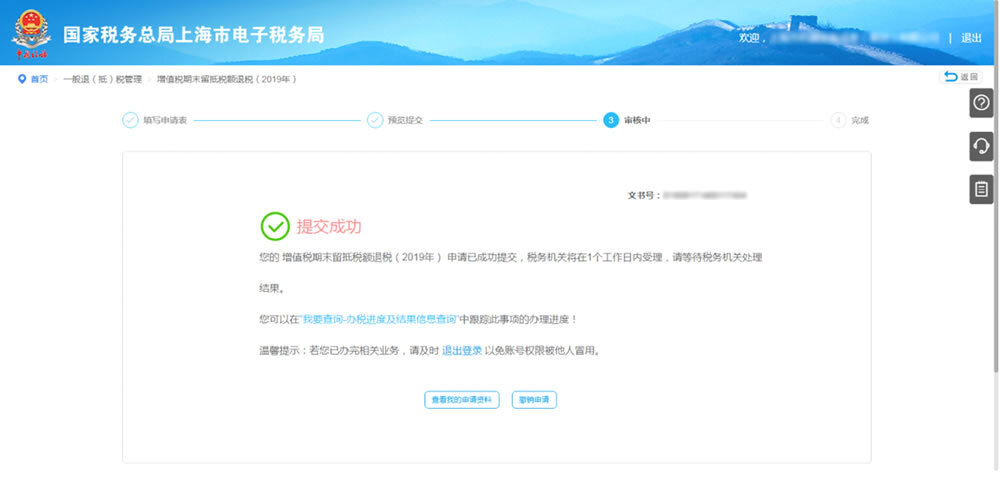This screenshot has width=1000, height=479.
Task: Click step 2 checkmark for 预览提交
Action: click(375, 120)
